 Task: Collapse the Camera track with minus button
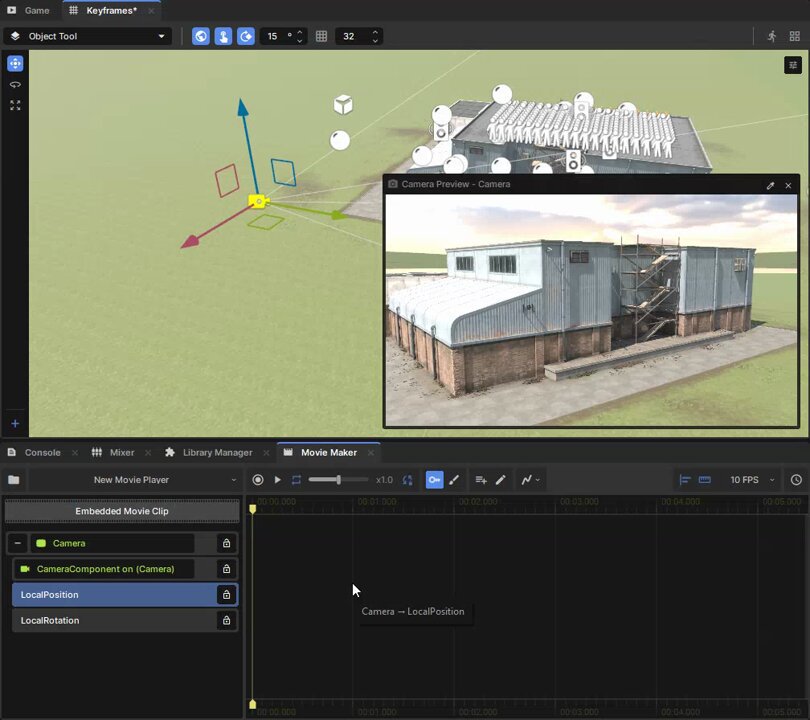click(x=18, y=543)
